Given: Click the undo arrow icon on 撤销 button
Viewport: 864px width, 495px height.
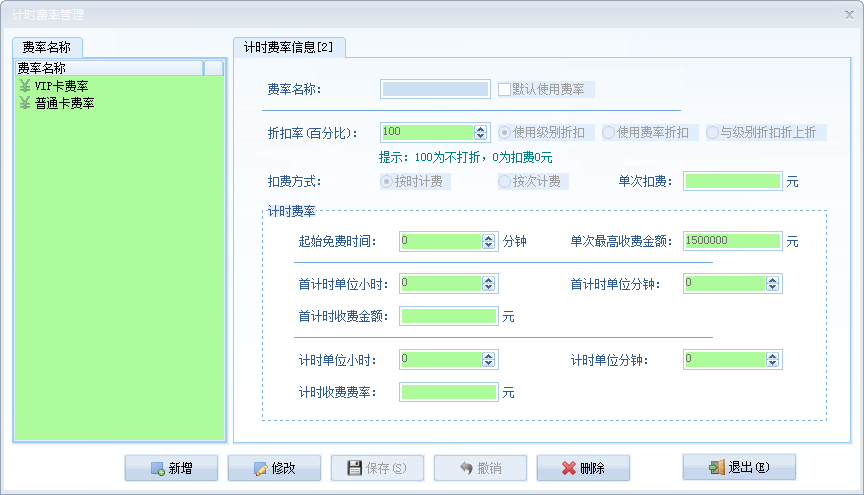Looking at the screenshot, I should (x=466, y=468).
